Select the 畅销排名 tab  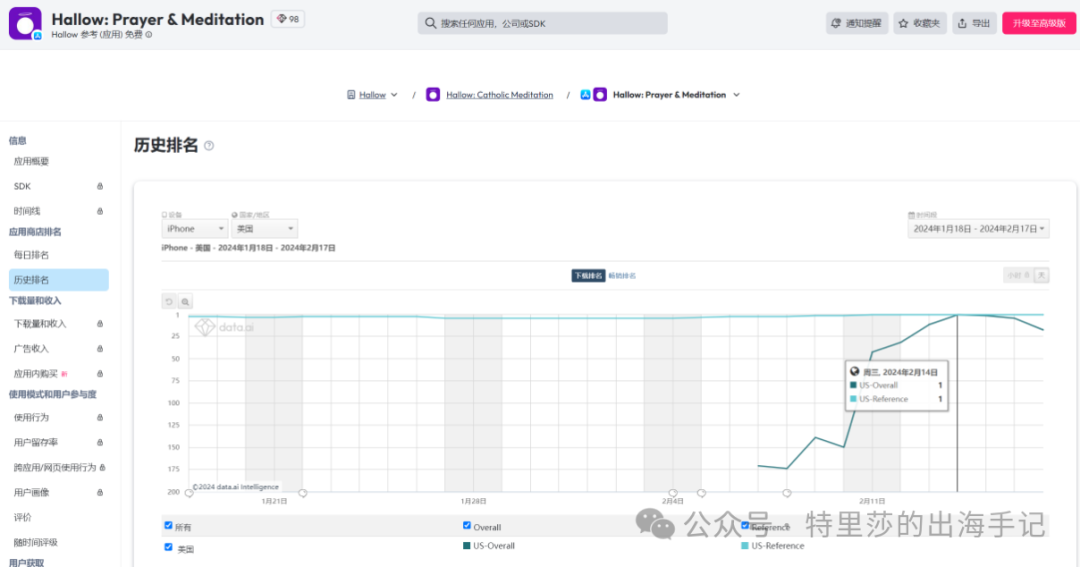622,276
